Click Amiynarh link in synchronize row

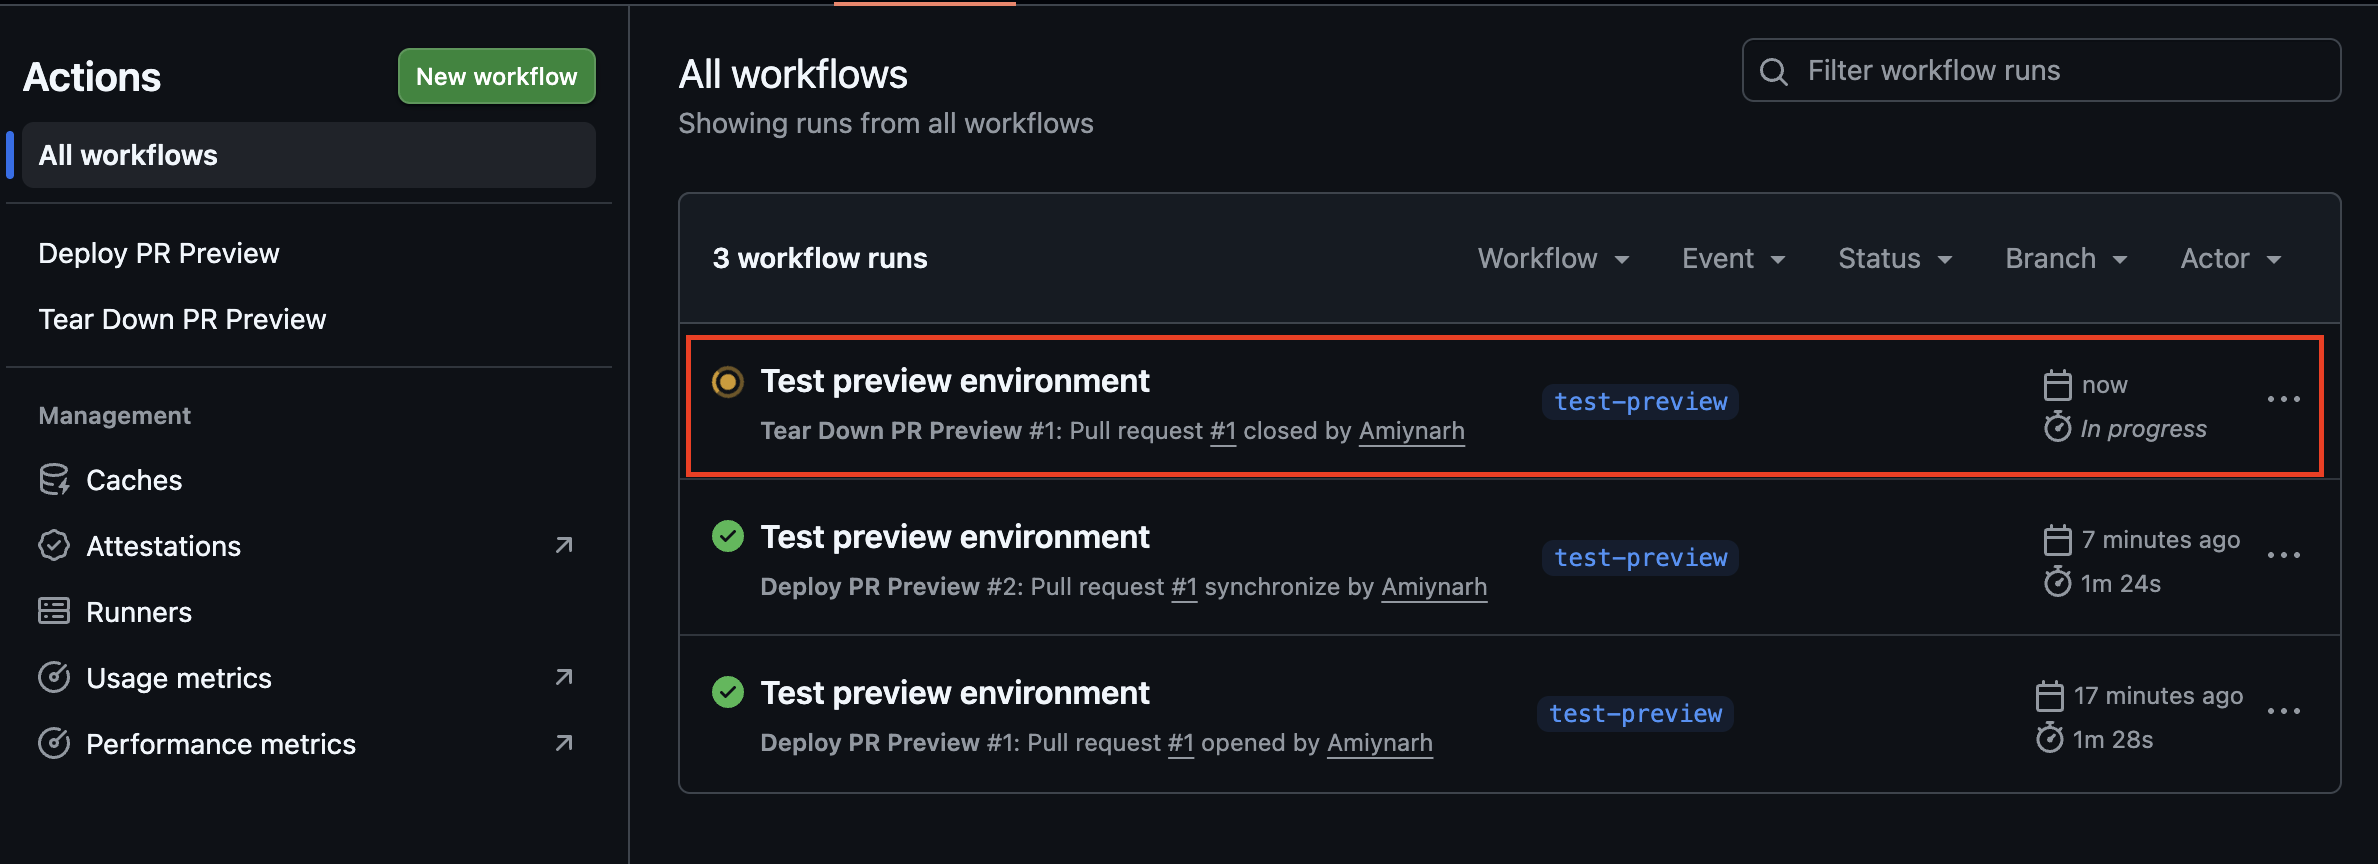coord(1434,587)
